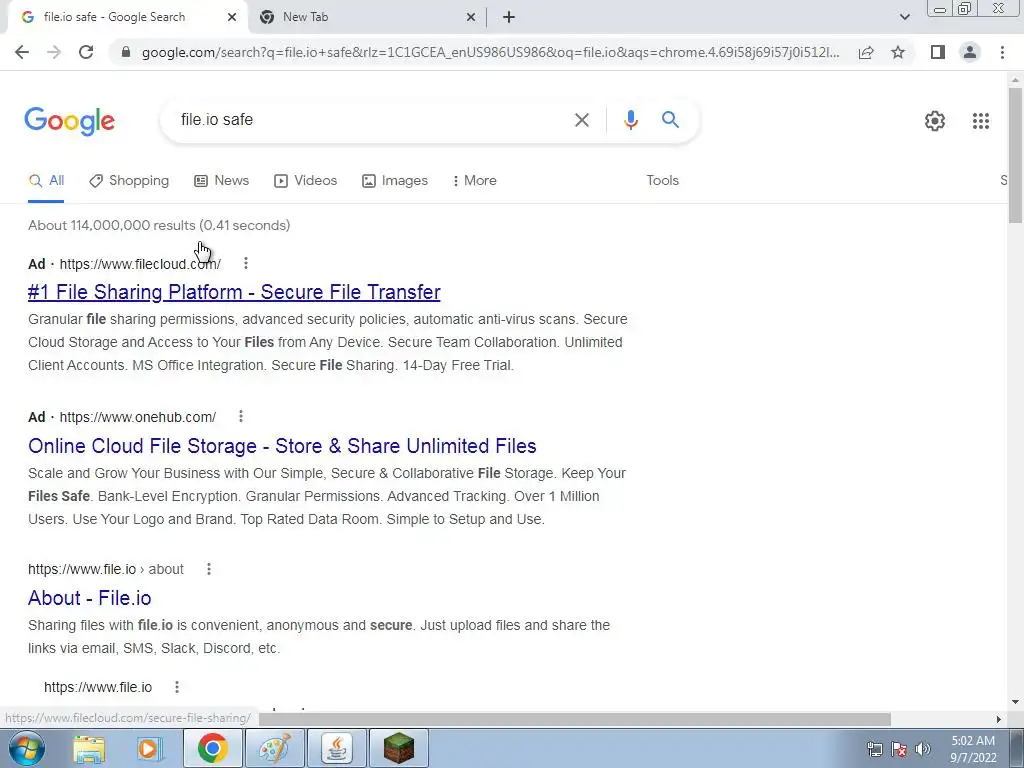Open the Java app in taskbar
The height and width of the screenshot is (768, 1024).
(337, 749)
